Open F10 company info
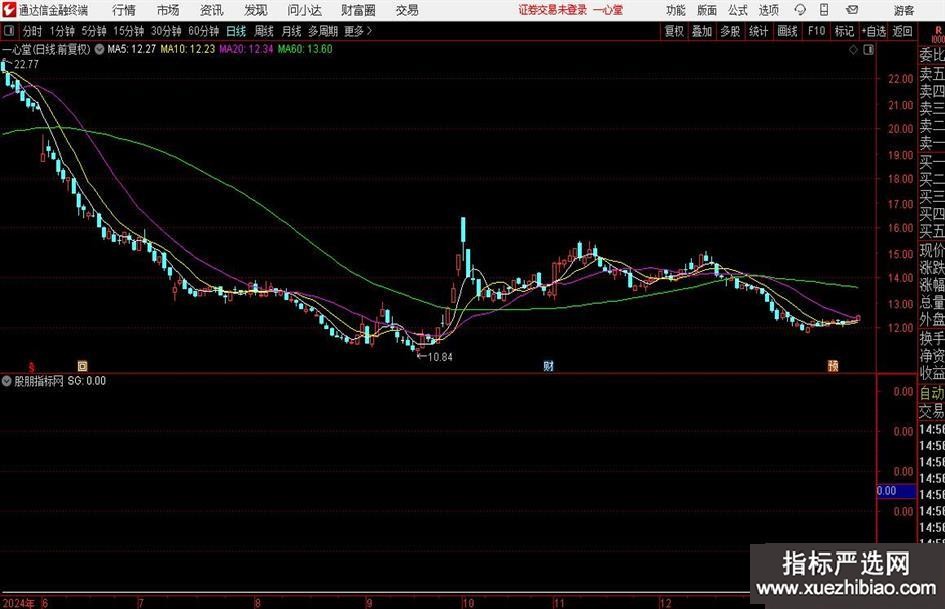This screenshot has height=609, width=945. [x=817, y=31]
